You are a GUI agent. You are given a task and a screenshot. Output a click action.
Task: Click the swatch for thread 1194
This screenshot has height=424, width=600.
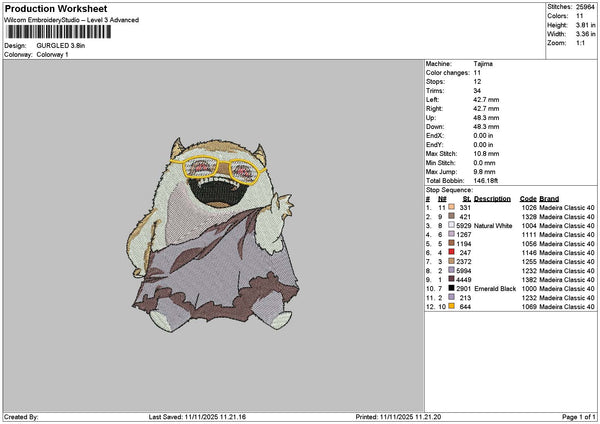452,243
